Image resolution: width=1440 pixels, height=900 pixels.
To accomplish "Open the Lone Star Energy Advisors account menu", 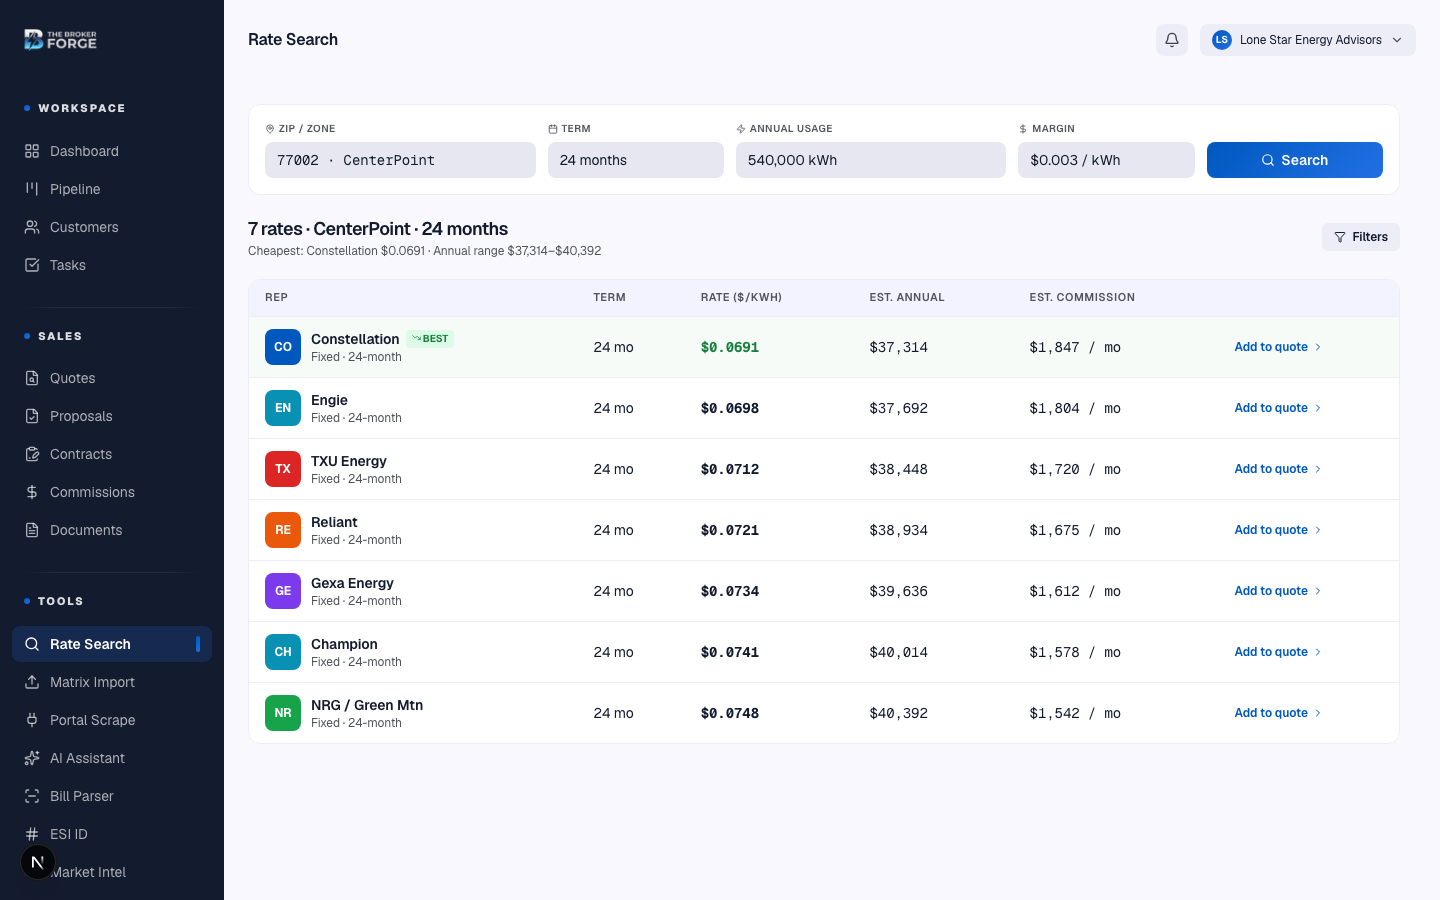I will click(1308, 40).
